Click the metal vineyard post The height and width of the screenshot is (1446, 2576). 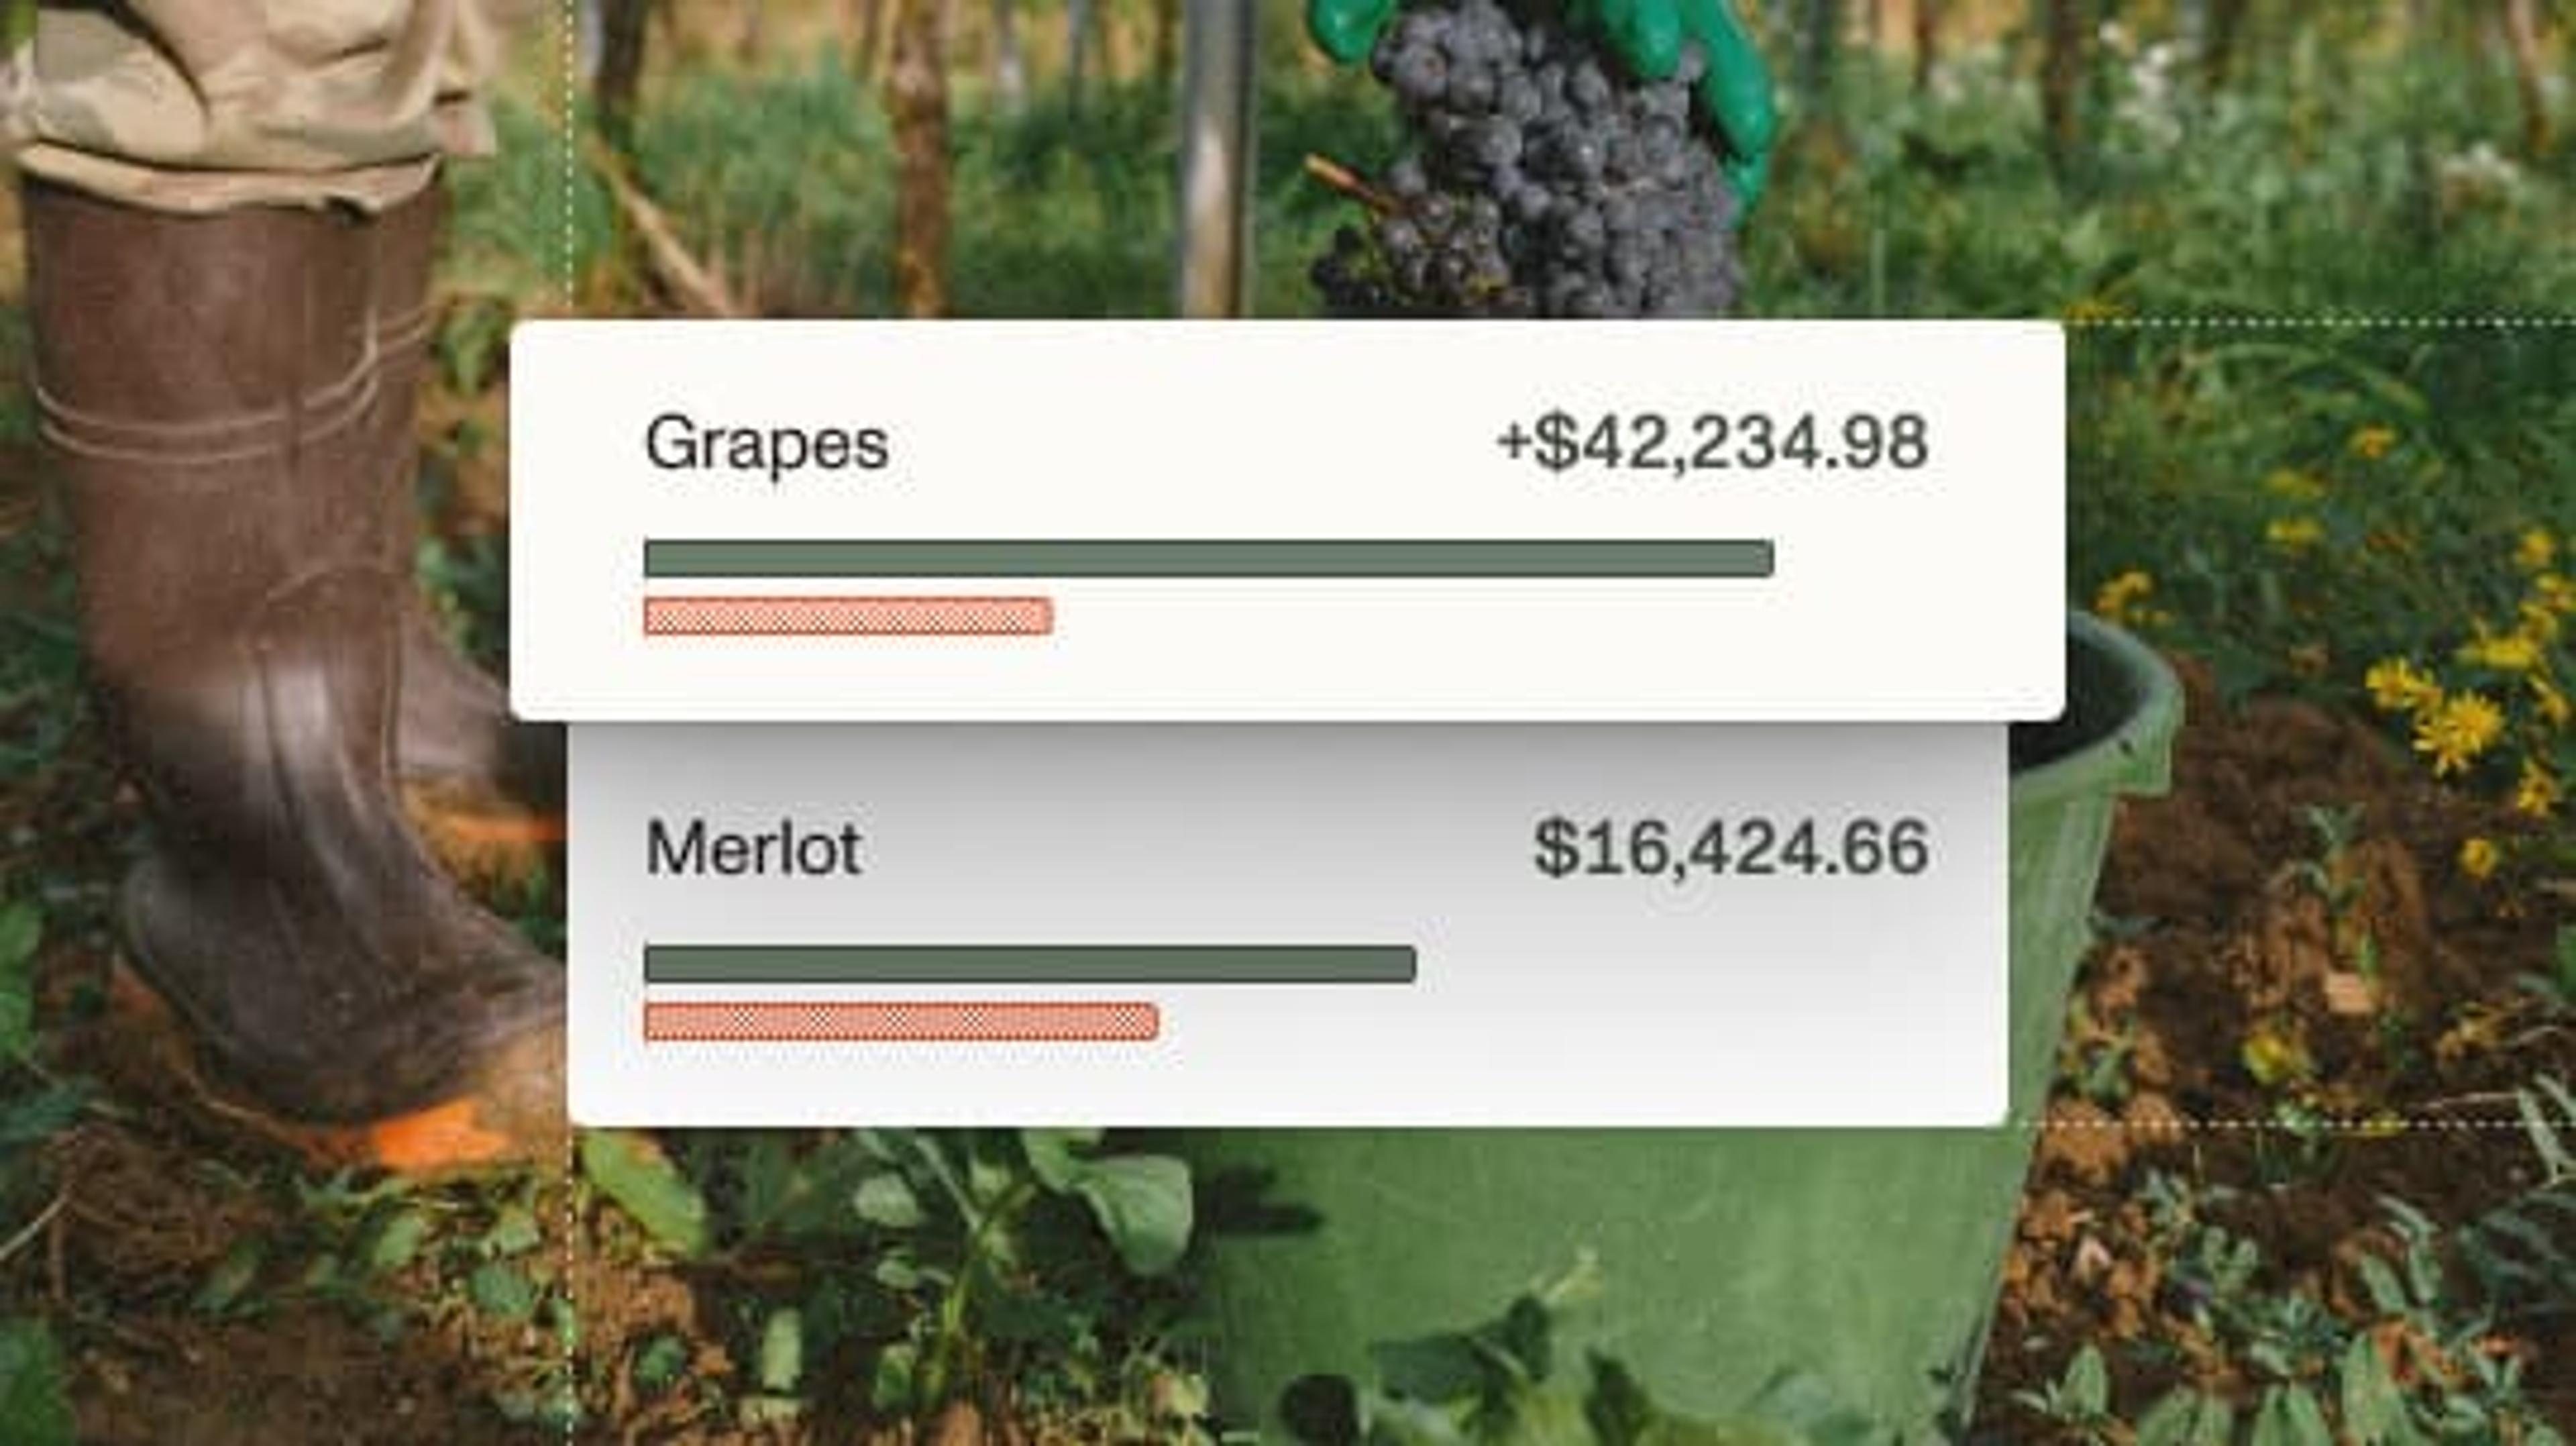(x=1216, y=150)
